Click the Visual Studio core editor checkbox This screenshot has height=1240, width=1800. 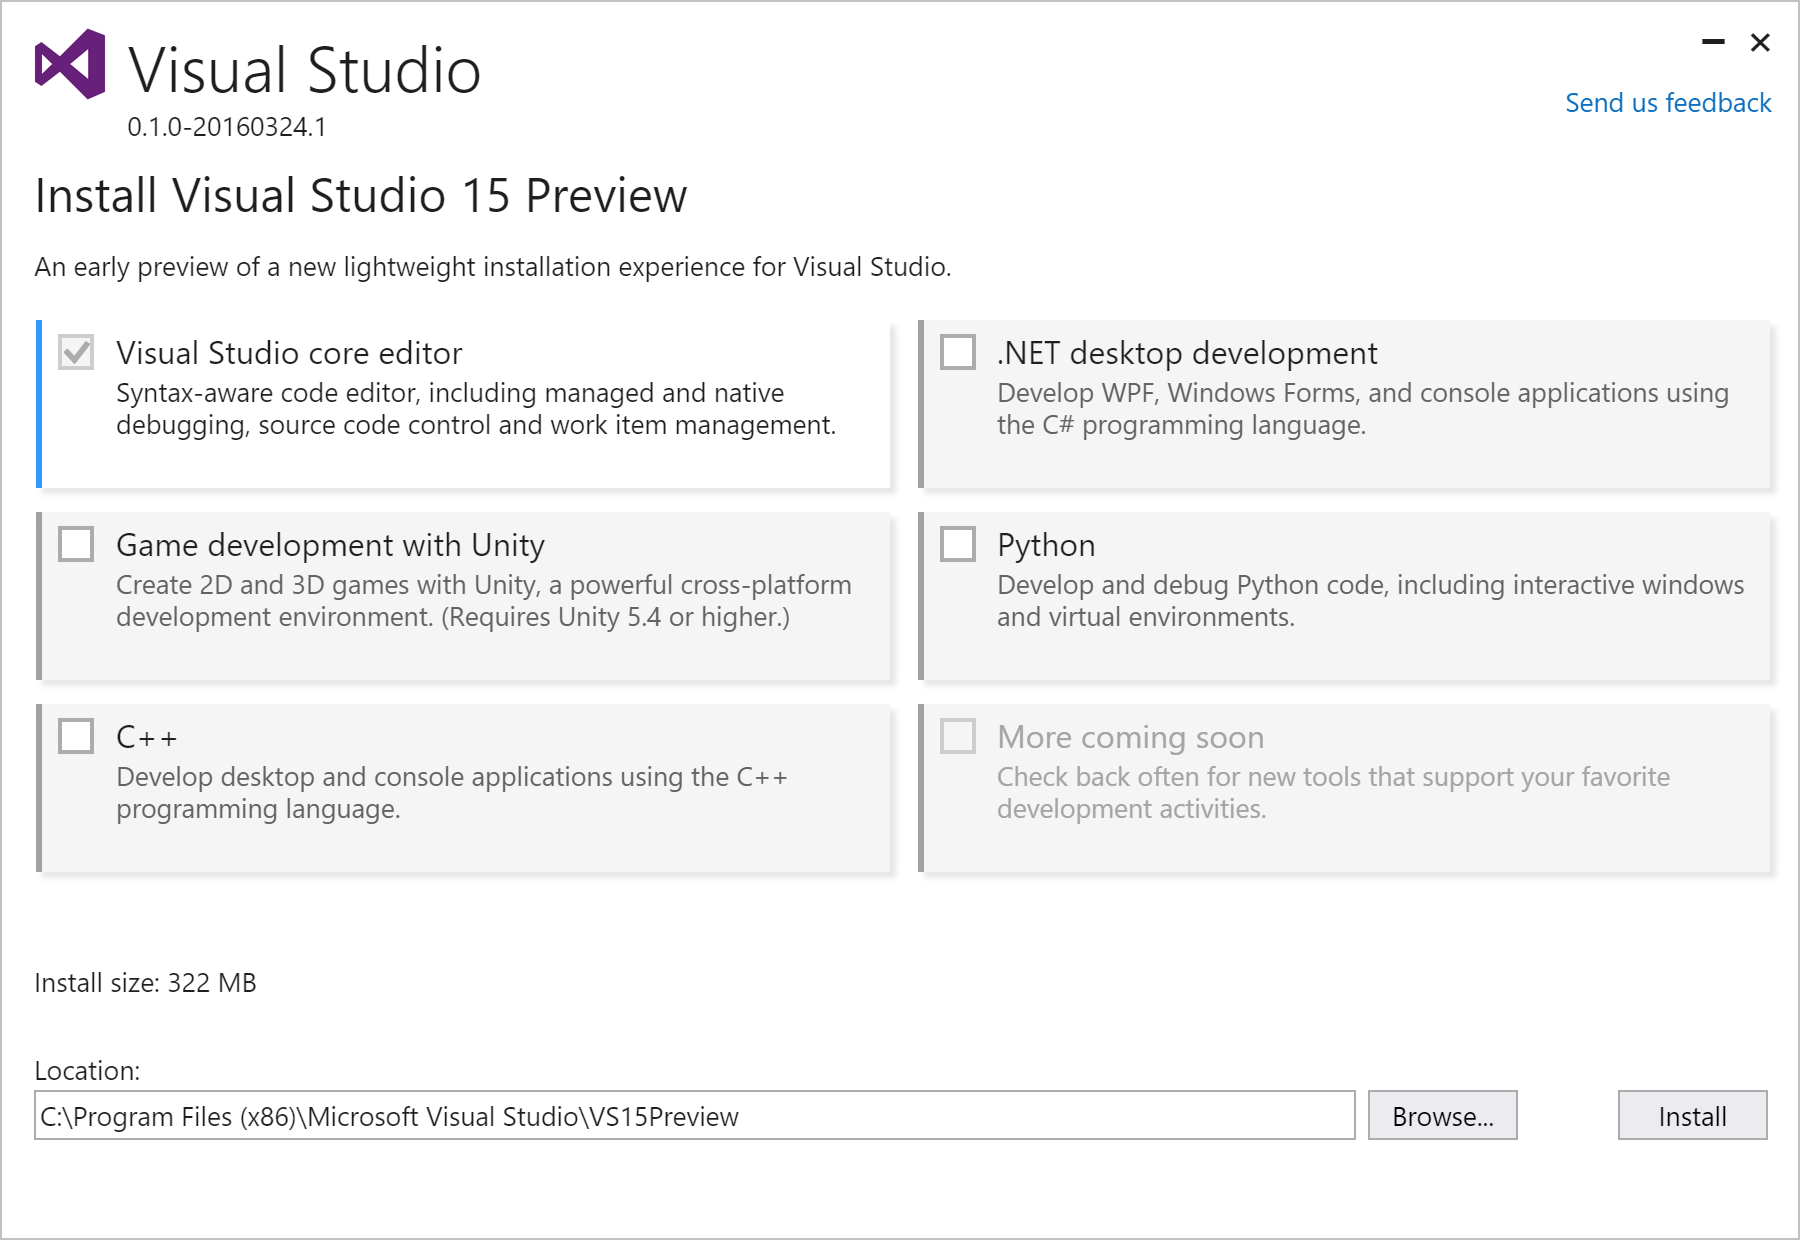(76, 353)
